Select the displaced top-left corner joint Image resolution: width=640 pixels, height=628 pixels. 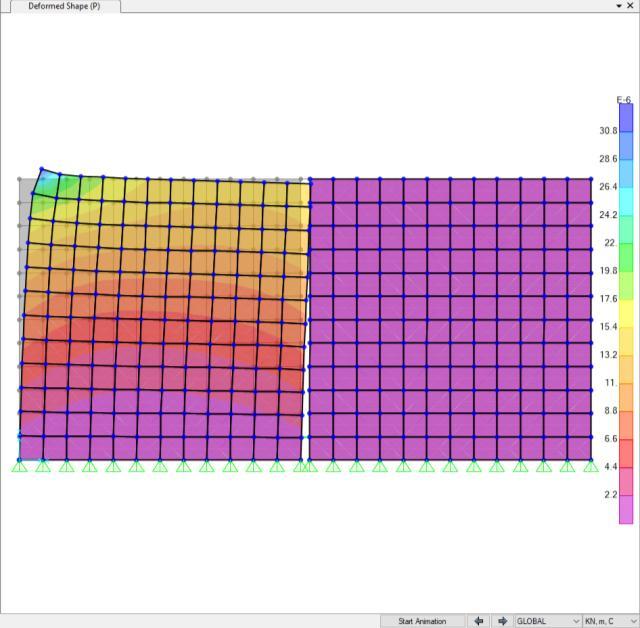41,169
